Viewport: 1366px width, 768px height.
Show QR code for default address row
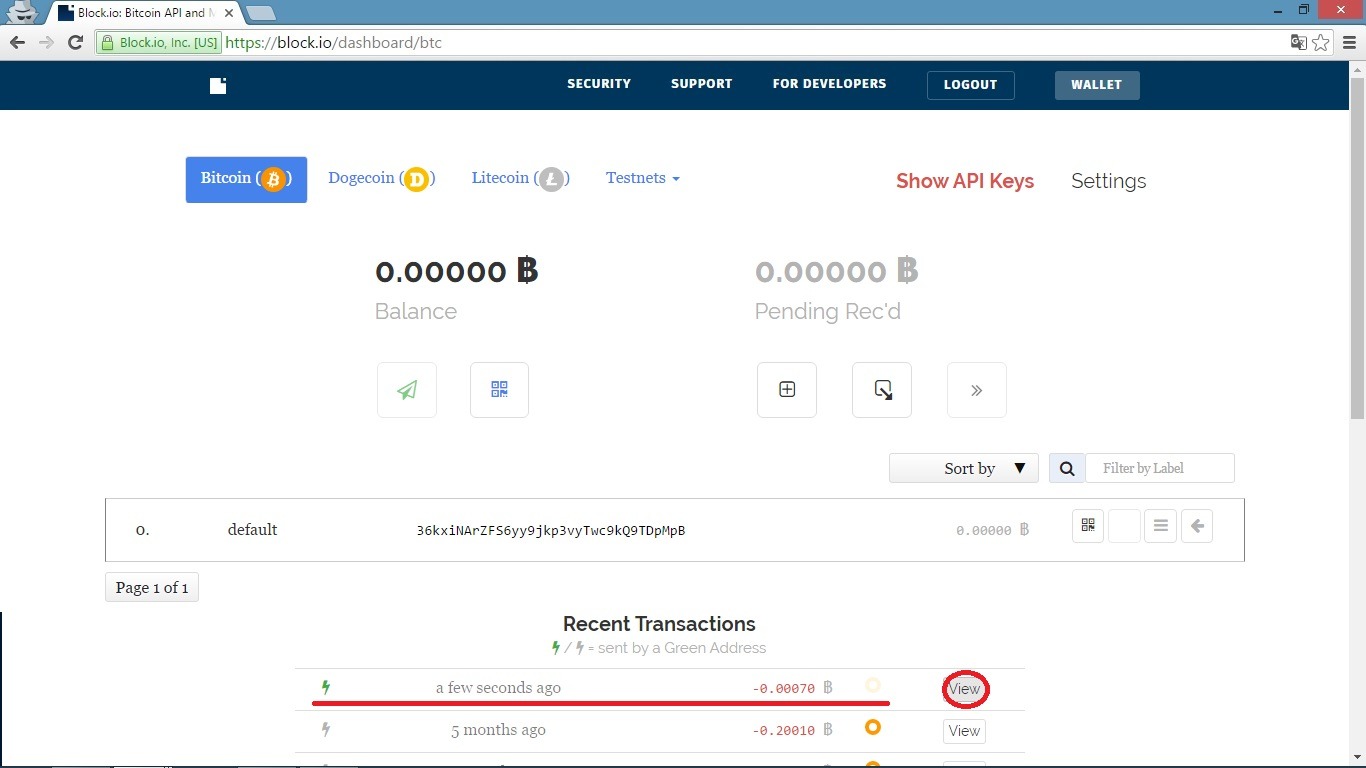(1088, 526)
